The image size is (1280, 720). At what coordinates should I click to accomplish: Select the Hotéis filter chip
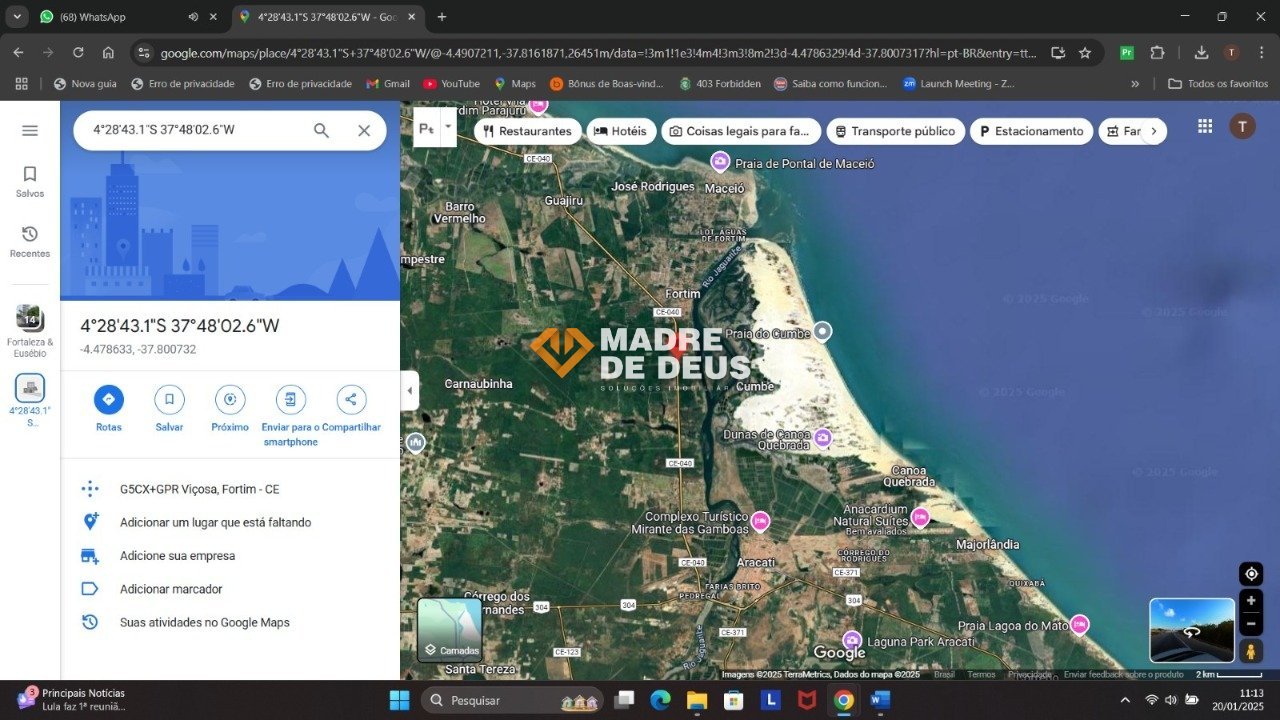pyautogui.click(x=620, y=131)
